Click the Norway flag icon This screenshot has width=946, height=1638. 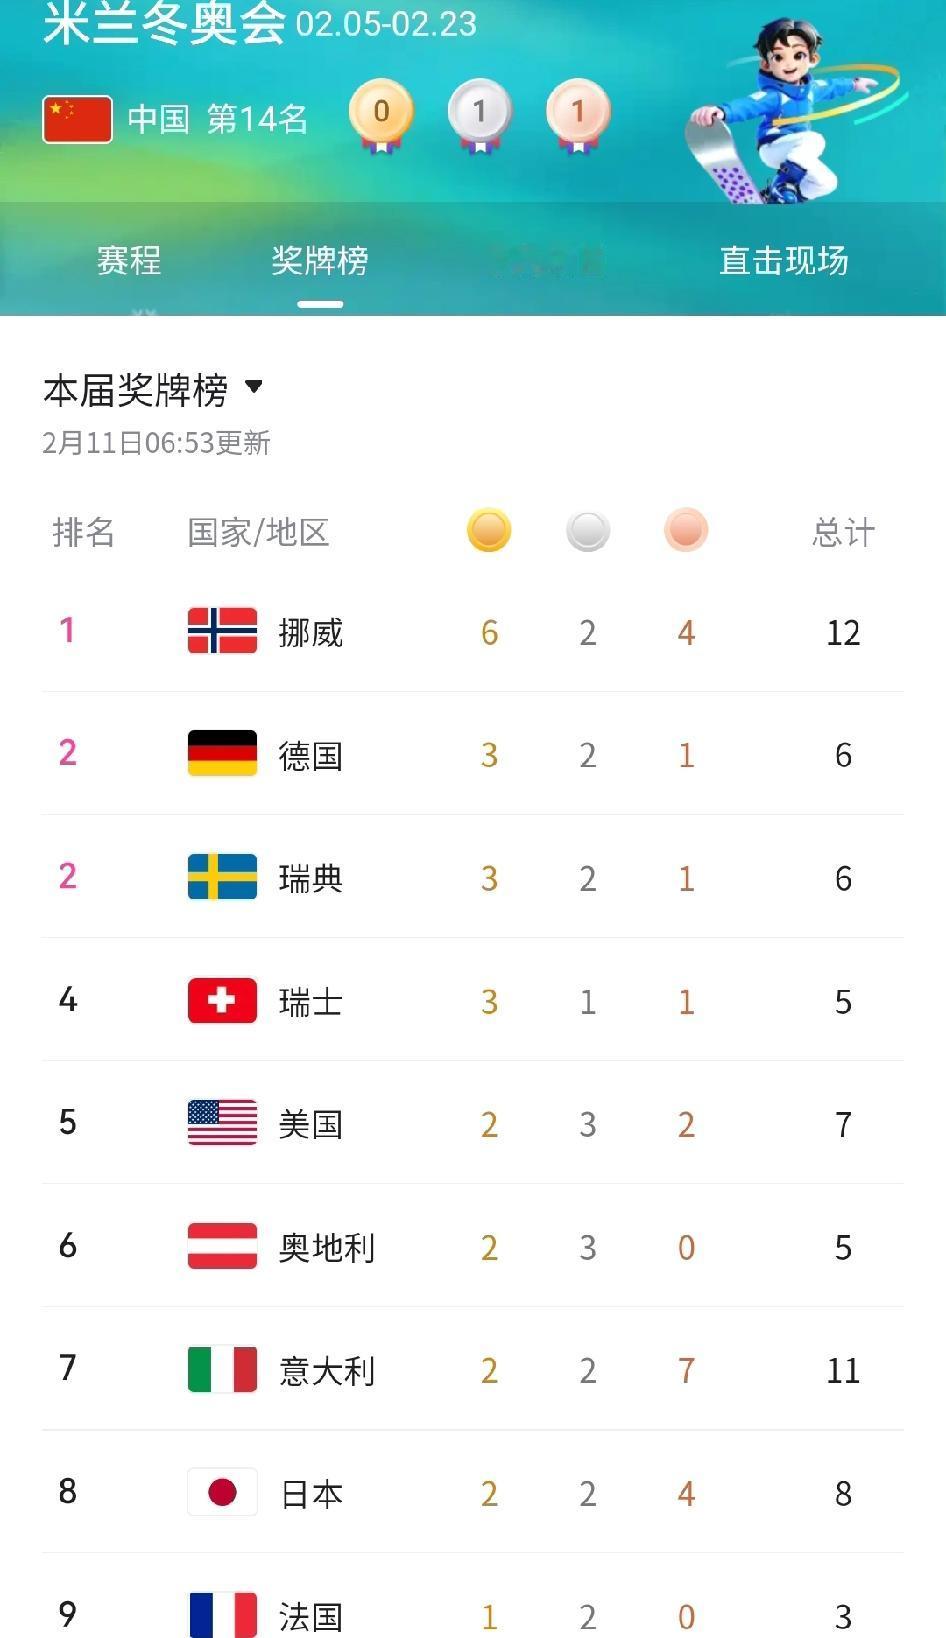click(222, 631)
